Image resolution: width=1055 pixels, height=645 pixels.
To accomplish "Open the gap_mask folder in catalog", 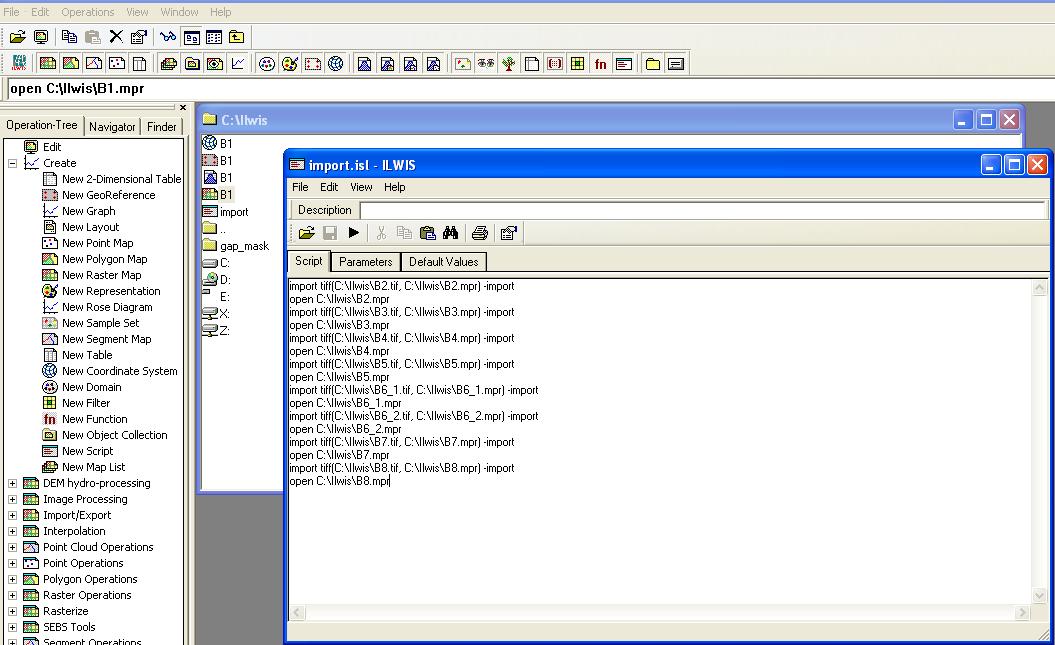I will click(x=243, y=246).
